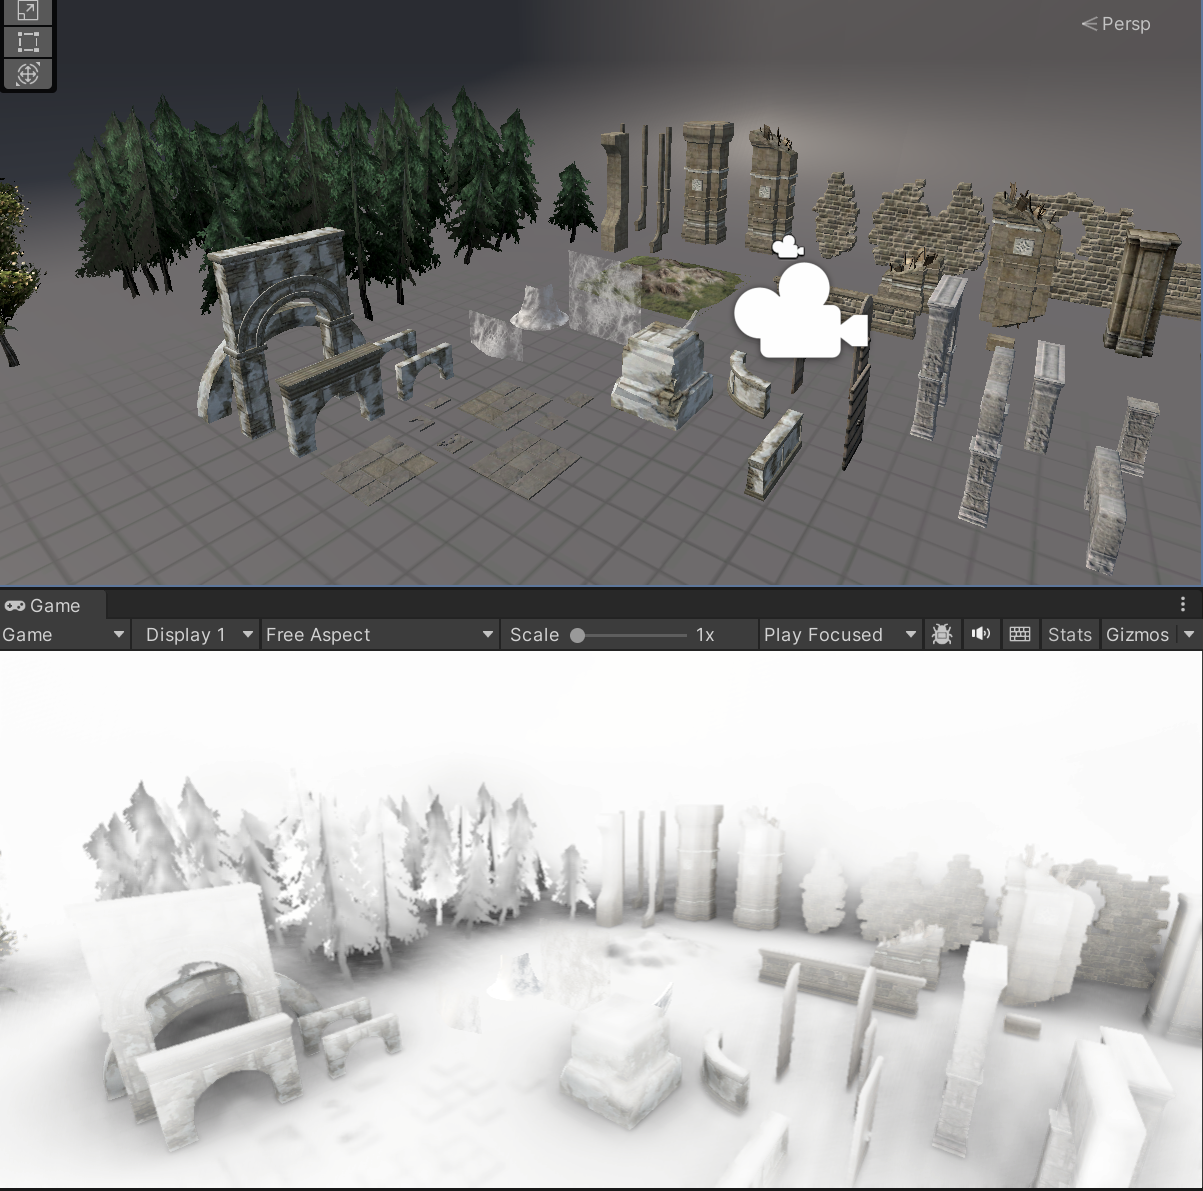Open the Display 1 dropdown
Viewport: 1203px width, 1191px height.
coord(198,634)
